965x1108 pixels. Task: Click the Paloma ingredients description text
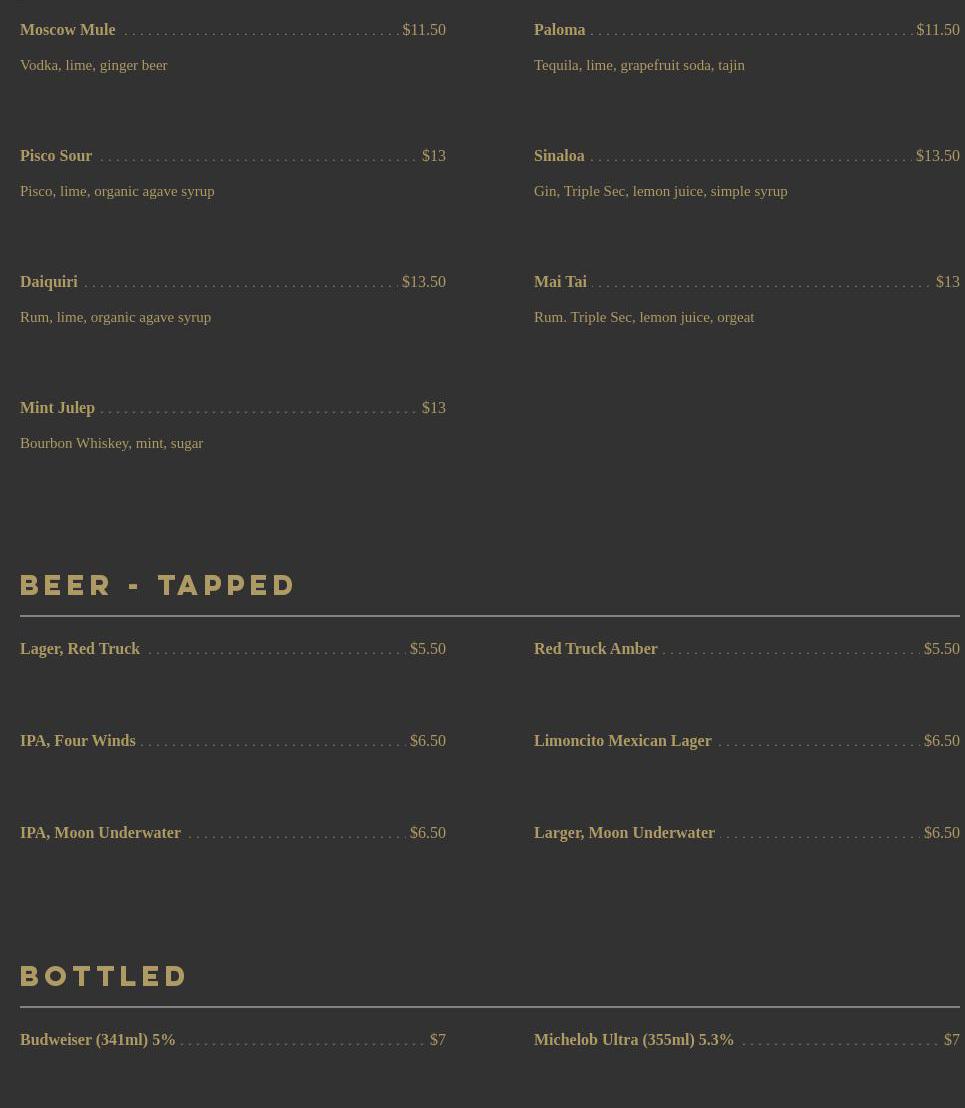pyautogui.click(x=639, y=65)
